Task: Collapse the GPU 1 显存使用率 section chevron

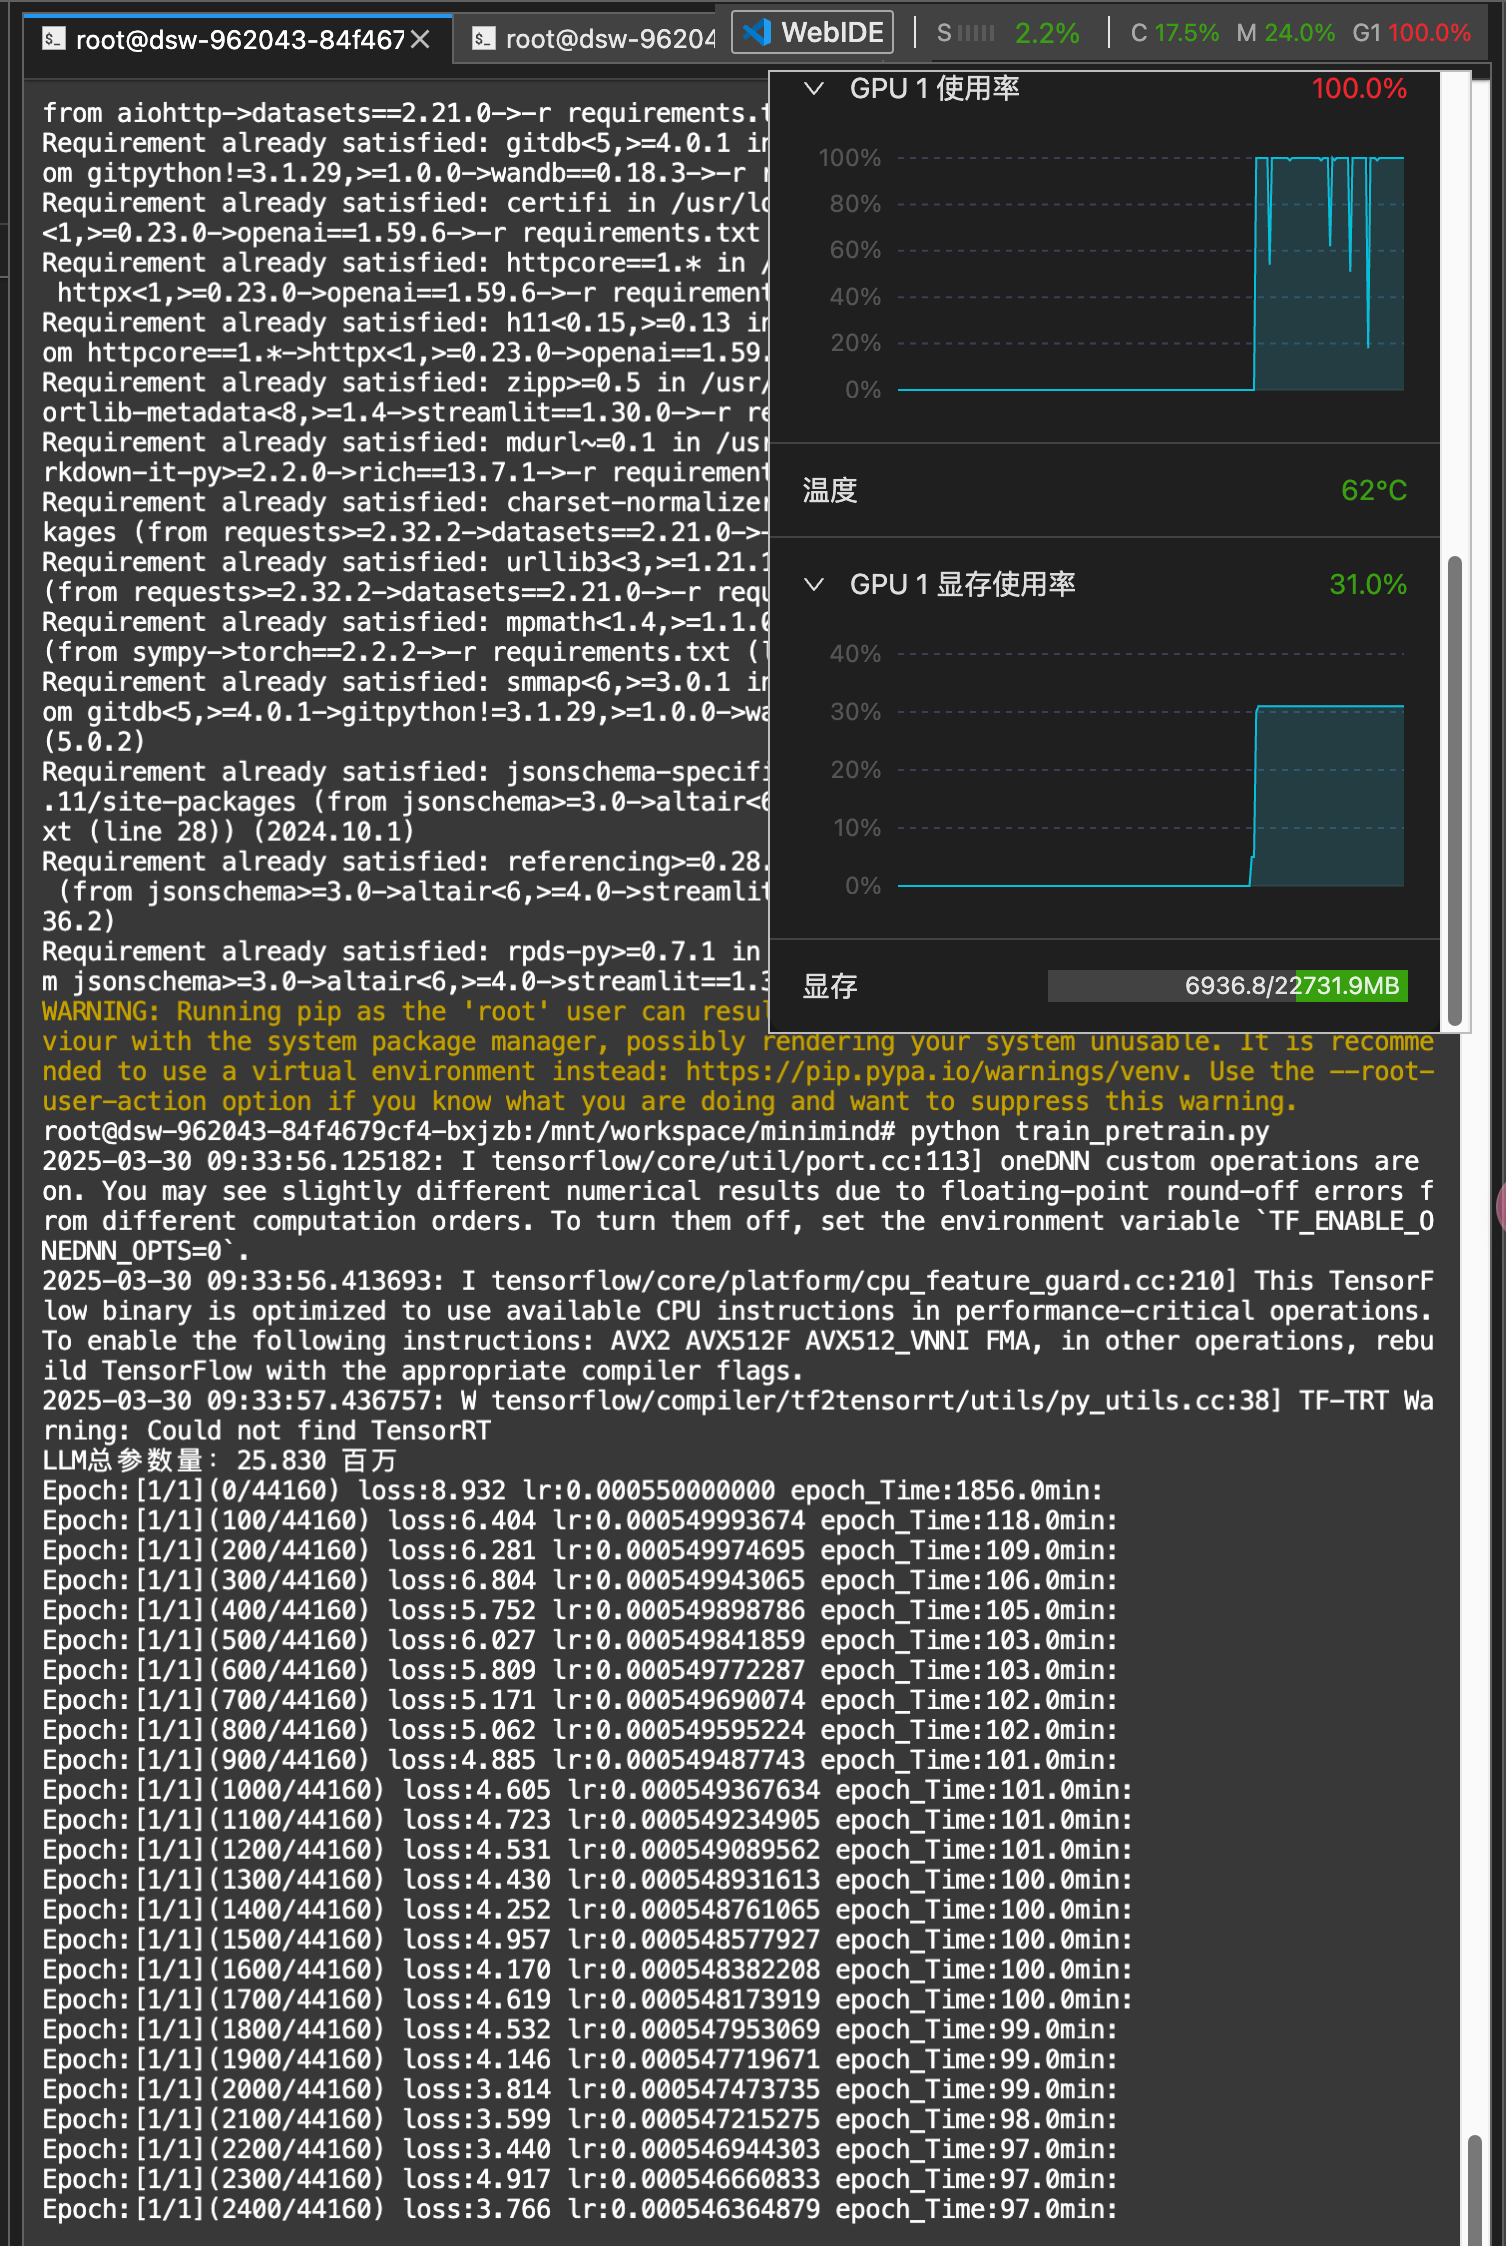Action: [x=815, y=585]
